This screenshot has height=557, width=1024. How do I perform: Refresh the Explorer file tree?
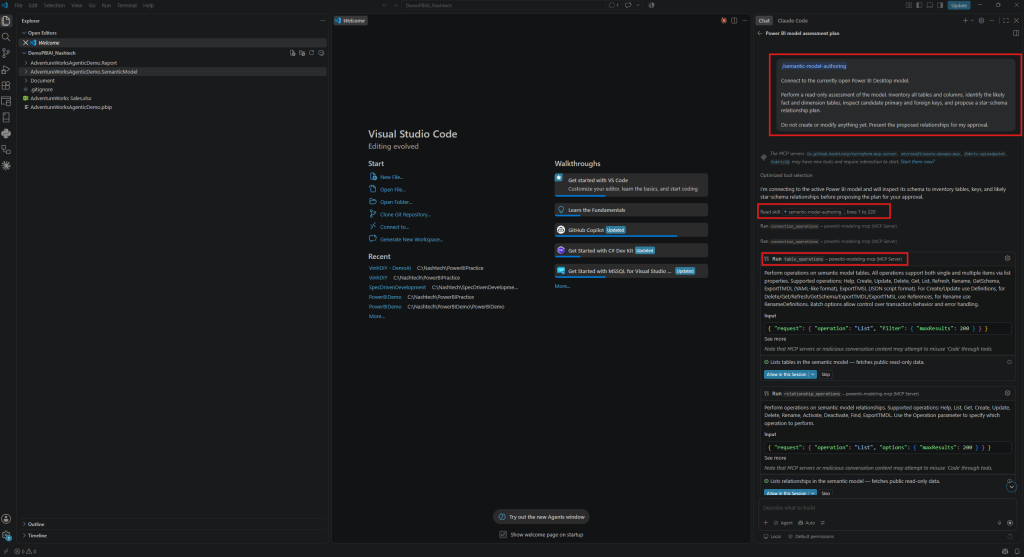tap(312, 53)
